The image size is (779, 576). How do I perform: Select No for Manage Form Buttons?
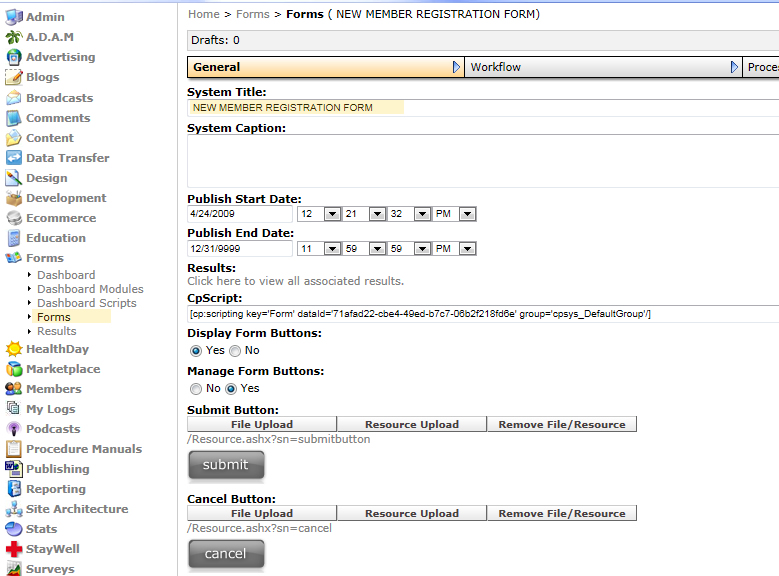(x=196, y=389)
